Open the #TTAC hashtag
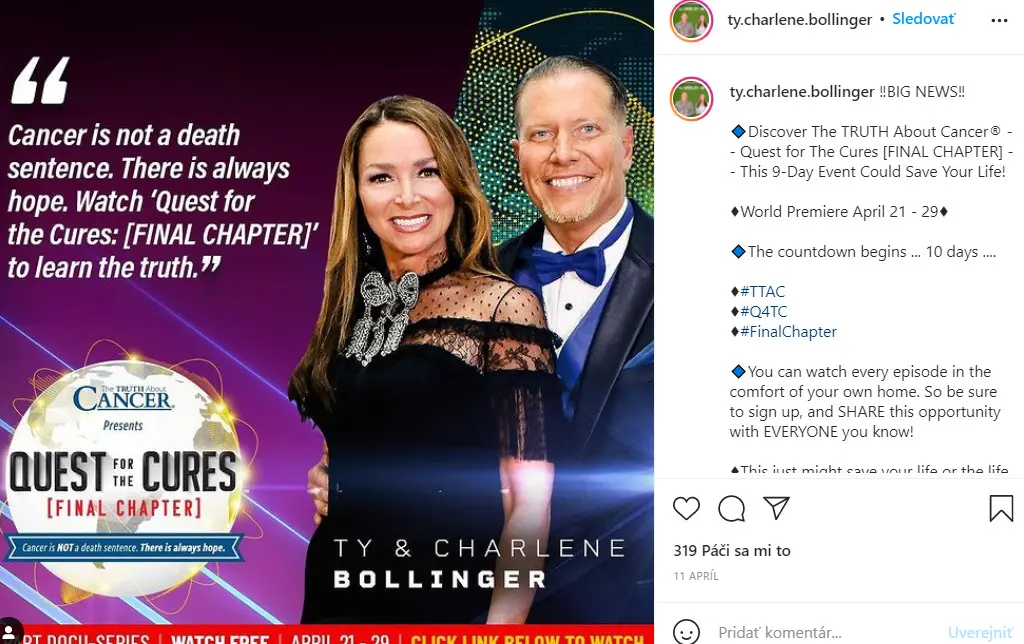Image resolution: width=1024 pixels, height=644 pixels. (762, 291)
